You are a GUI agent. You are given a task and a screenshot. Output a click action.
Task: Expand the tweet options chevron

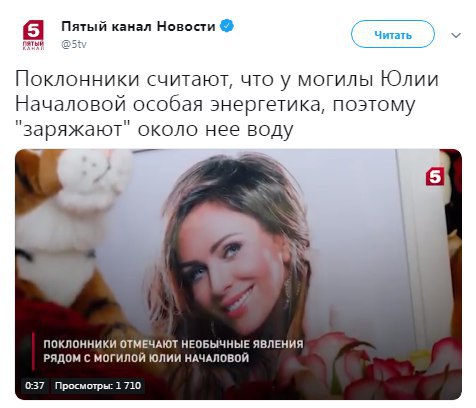pos(456,35)
